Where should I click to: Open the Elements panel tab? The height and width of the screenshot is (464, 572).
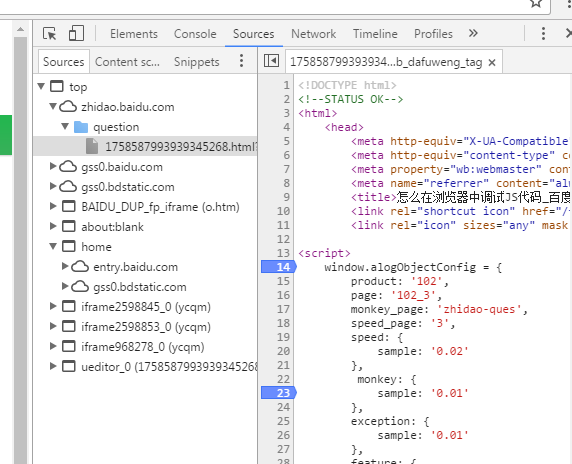(134, 34)
